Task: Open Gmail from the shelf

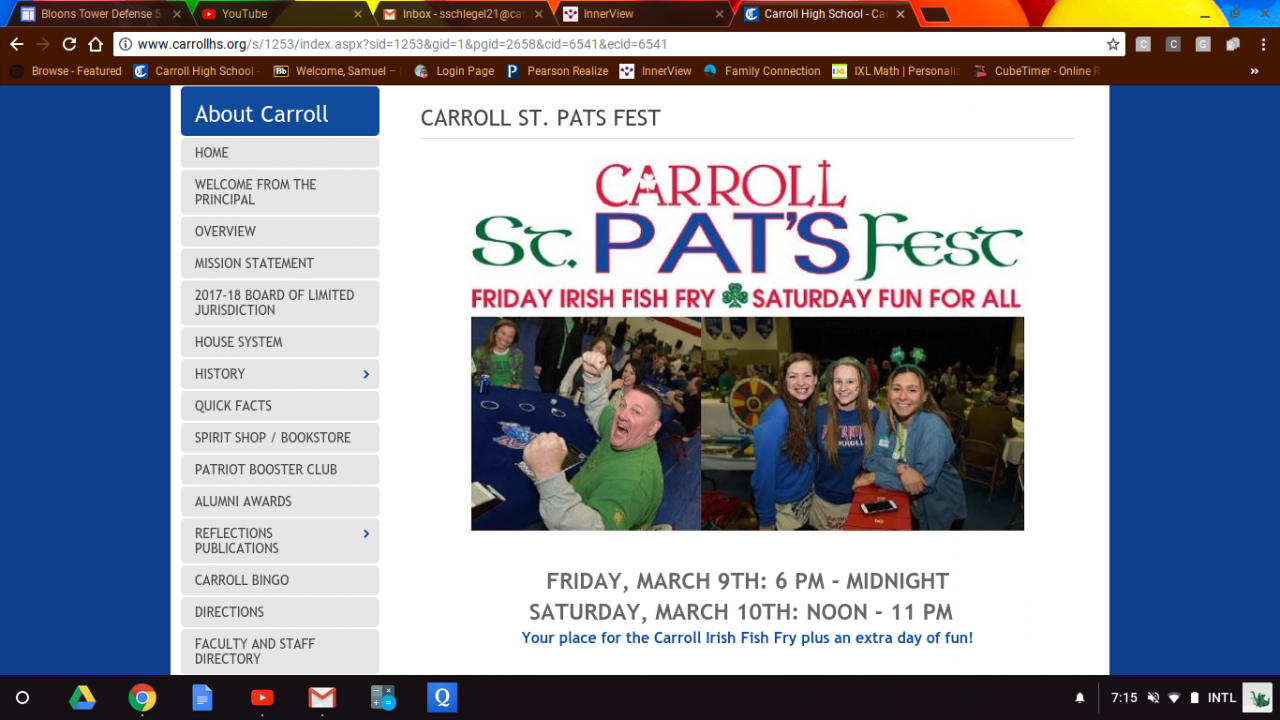Action: [322, 697]
